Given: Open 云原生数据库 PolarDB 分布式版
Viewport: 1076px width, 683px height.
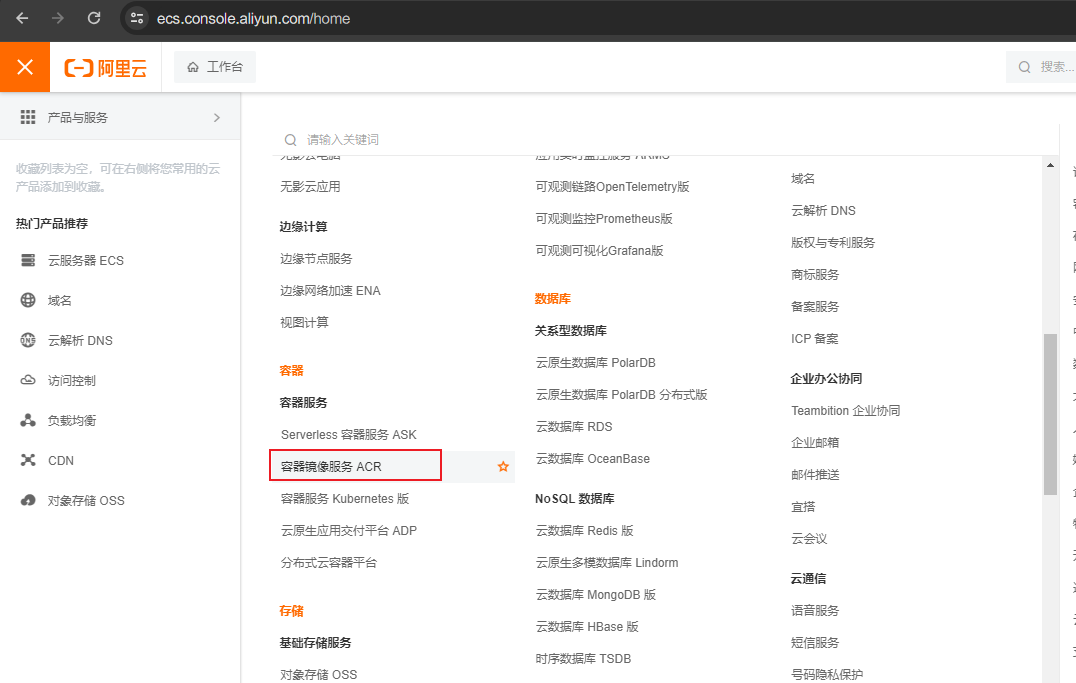Looking at the screenshot, I should coord(621,395).
